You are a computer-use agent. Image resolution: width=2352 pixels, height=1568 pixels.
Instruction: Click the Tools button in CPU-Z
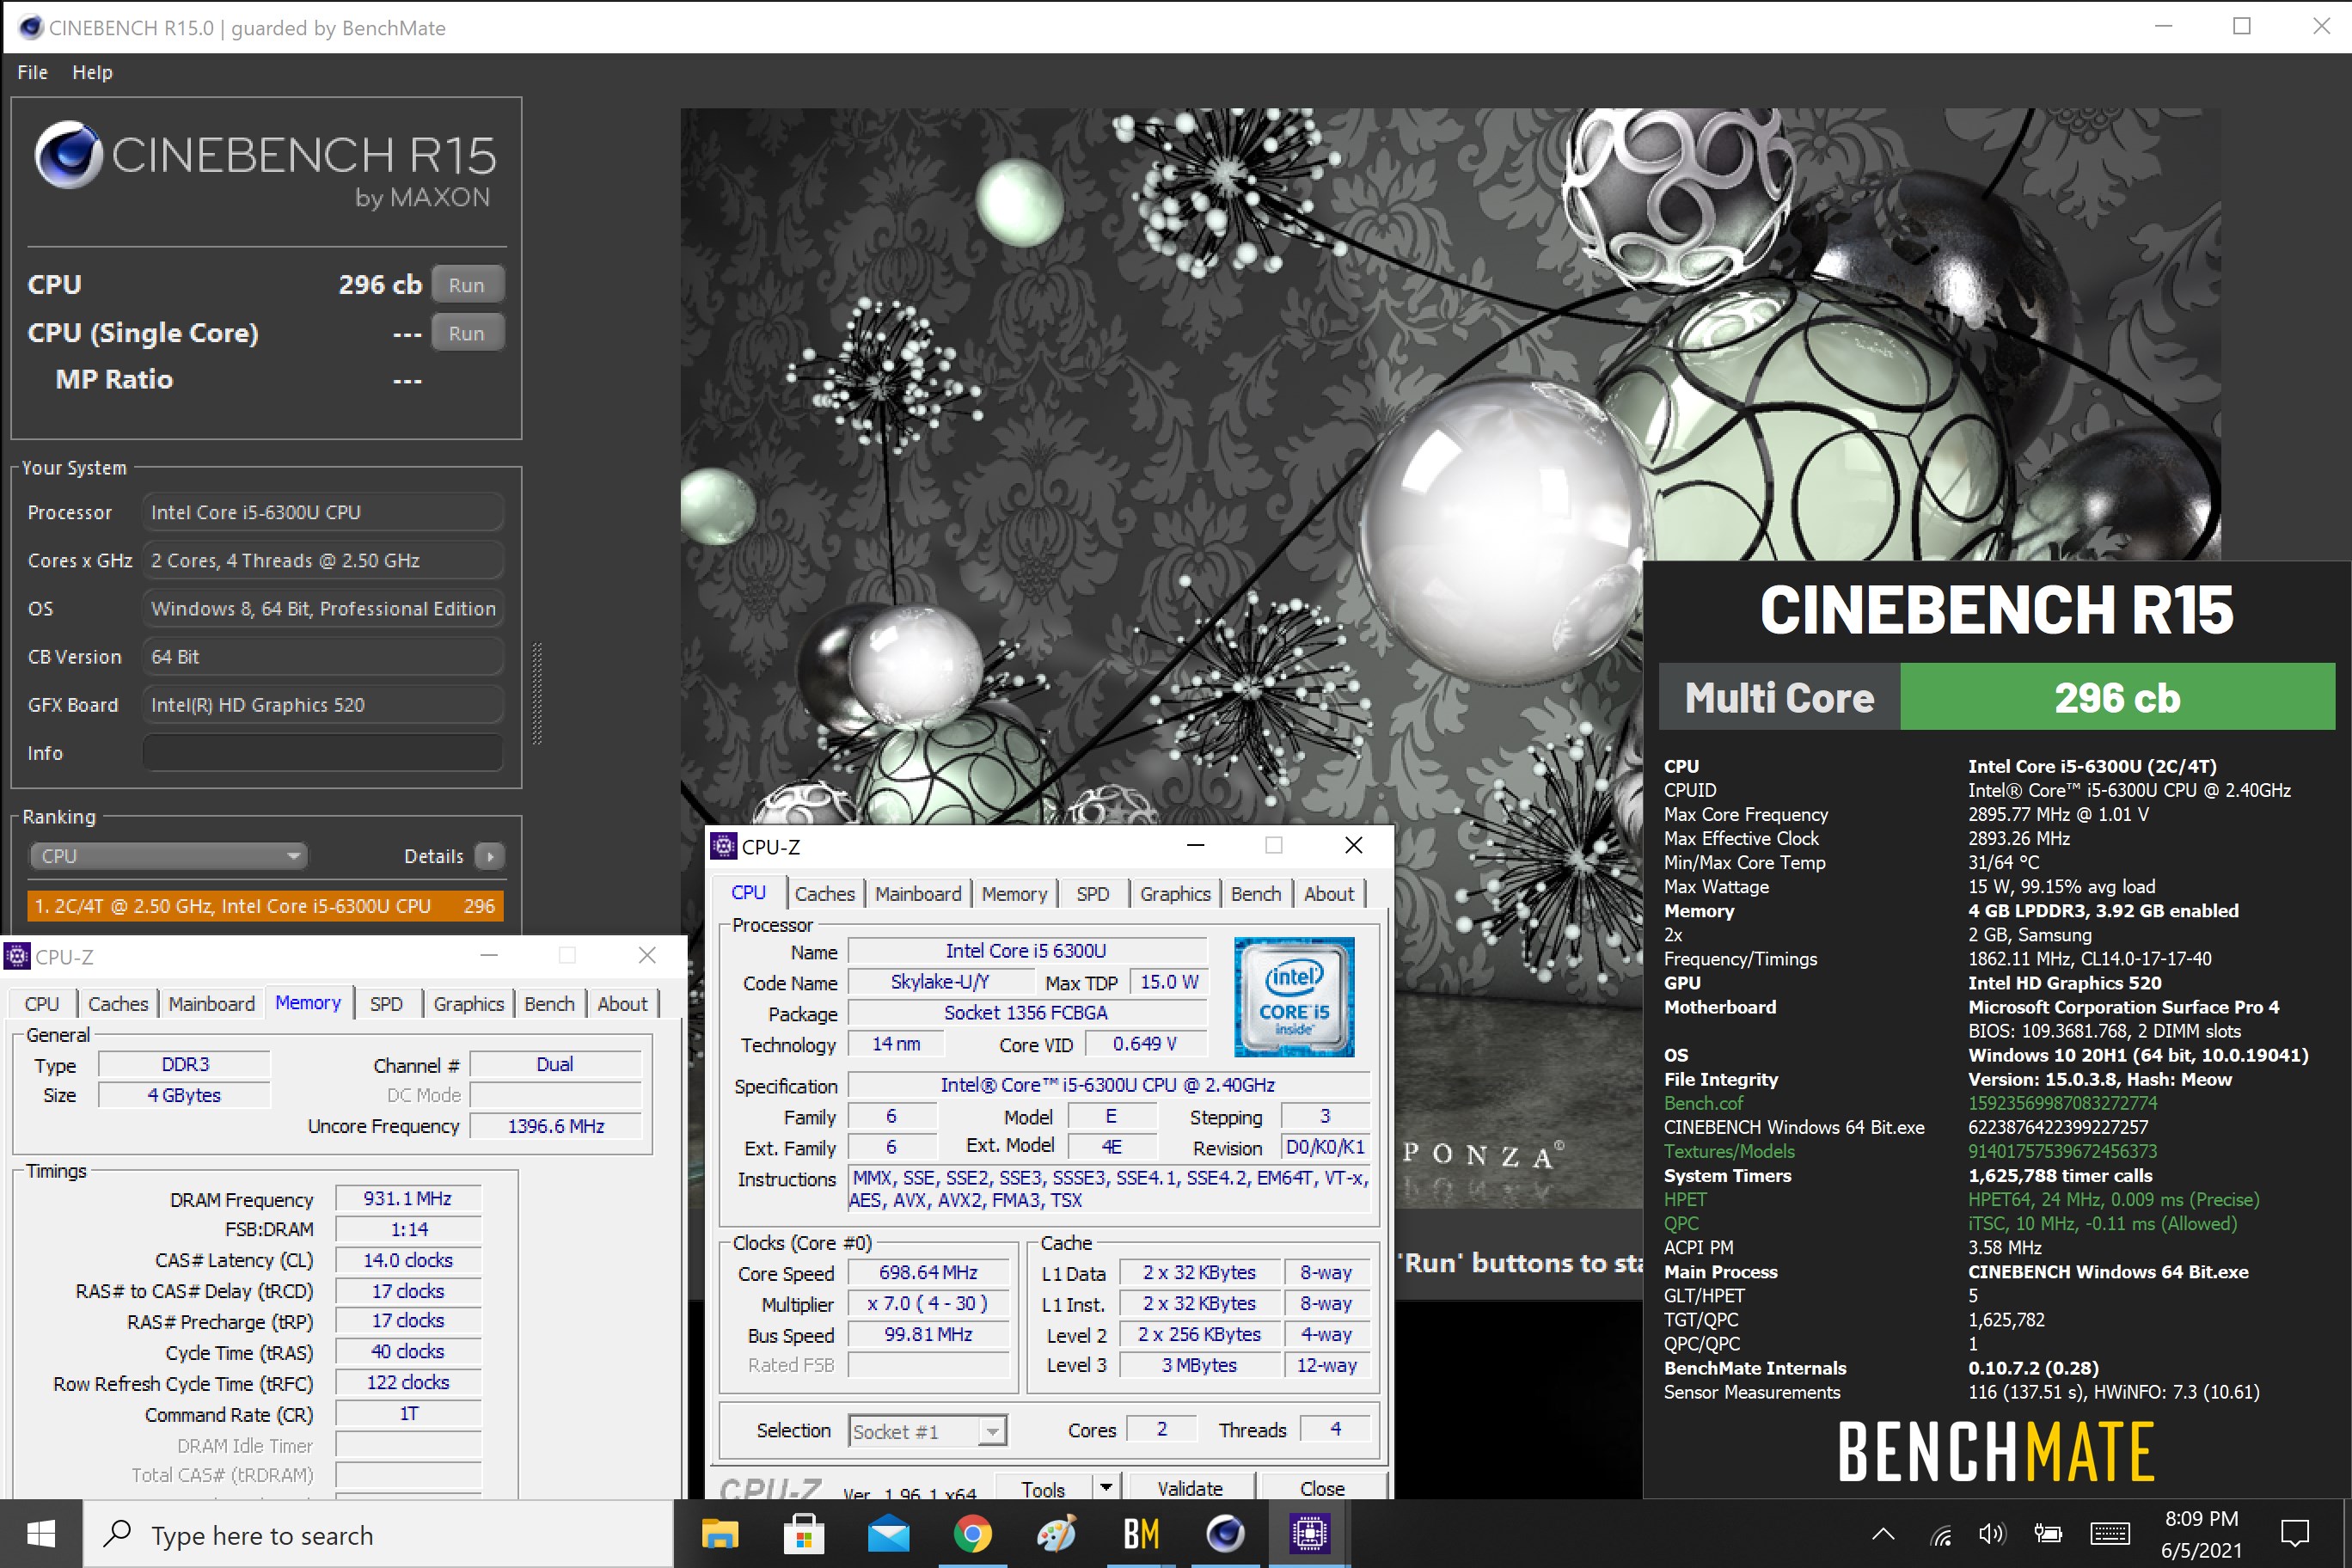[x=1043, y=1489]
